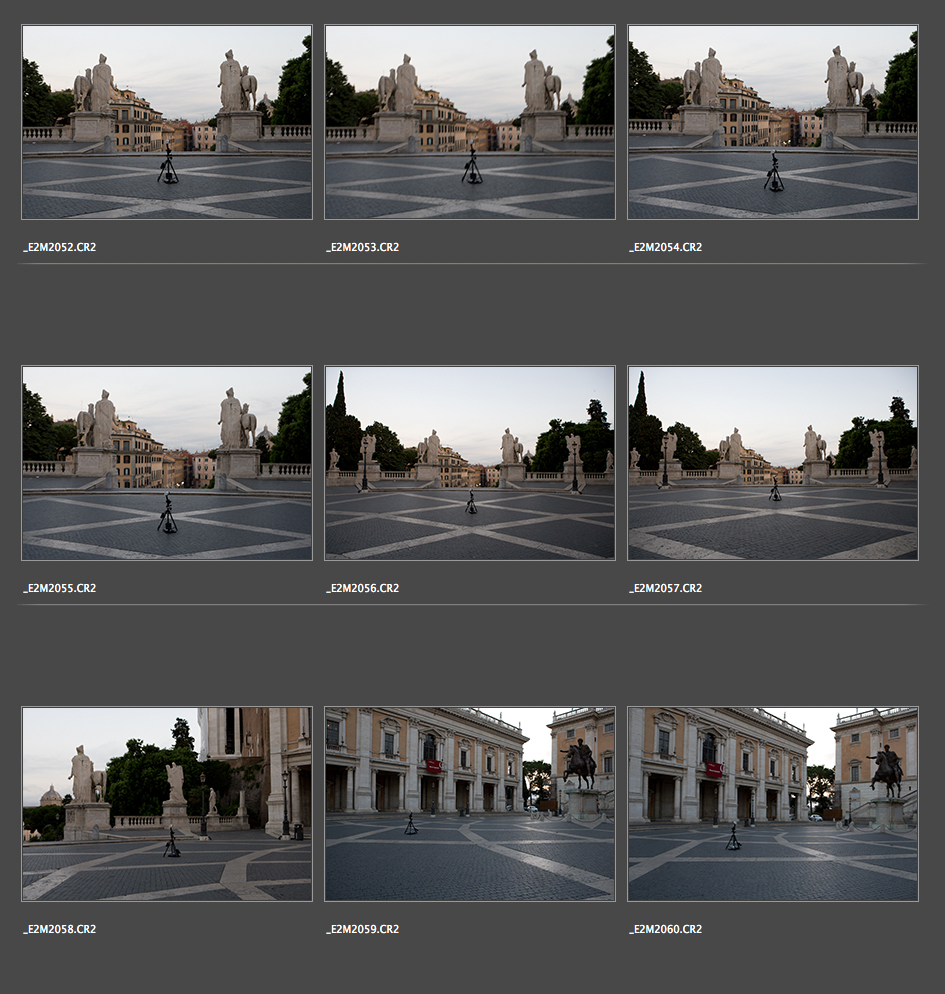Select the _E2M2056.CR2 filename label
The height and width of the screenshot is (994, 945).
[x=363, y=588]
